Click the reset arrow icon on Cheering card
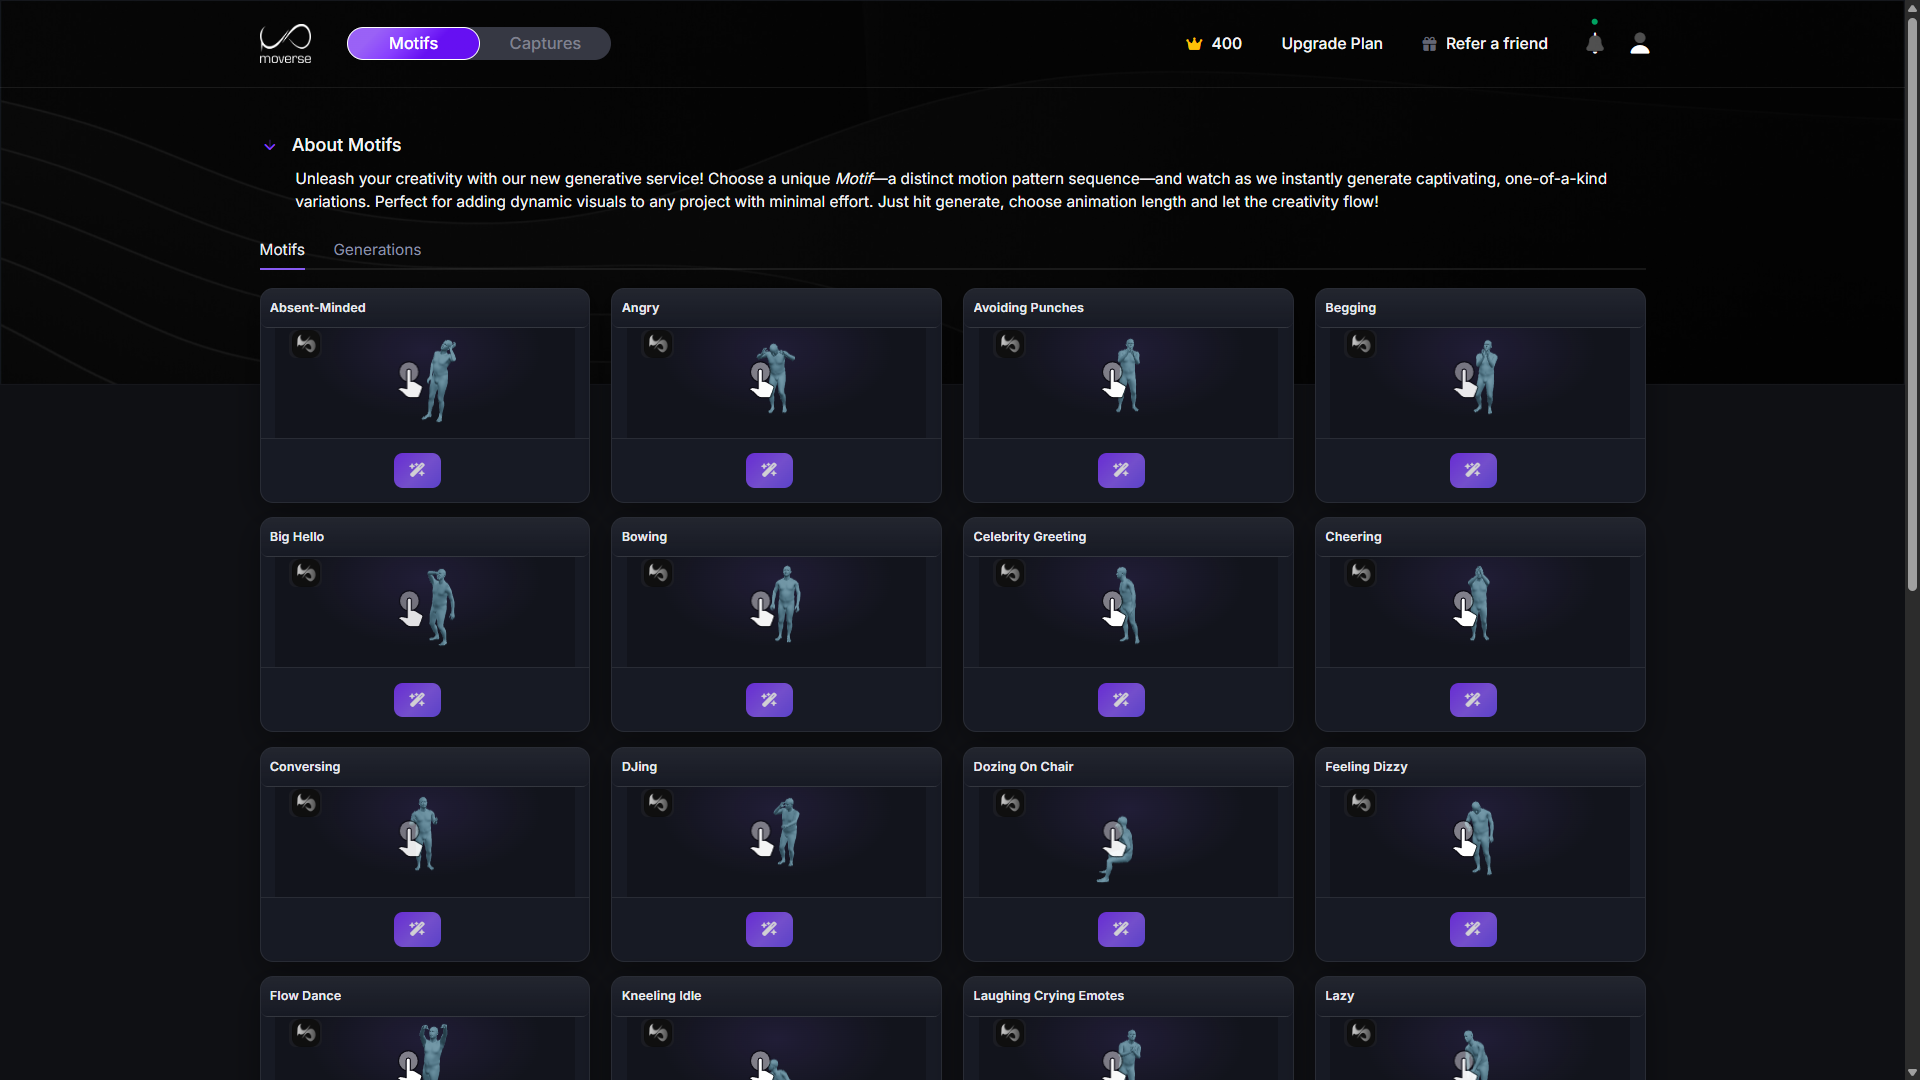The image size is (1920, 1080). (1361, 573)
